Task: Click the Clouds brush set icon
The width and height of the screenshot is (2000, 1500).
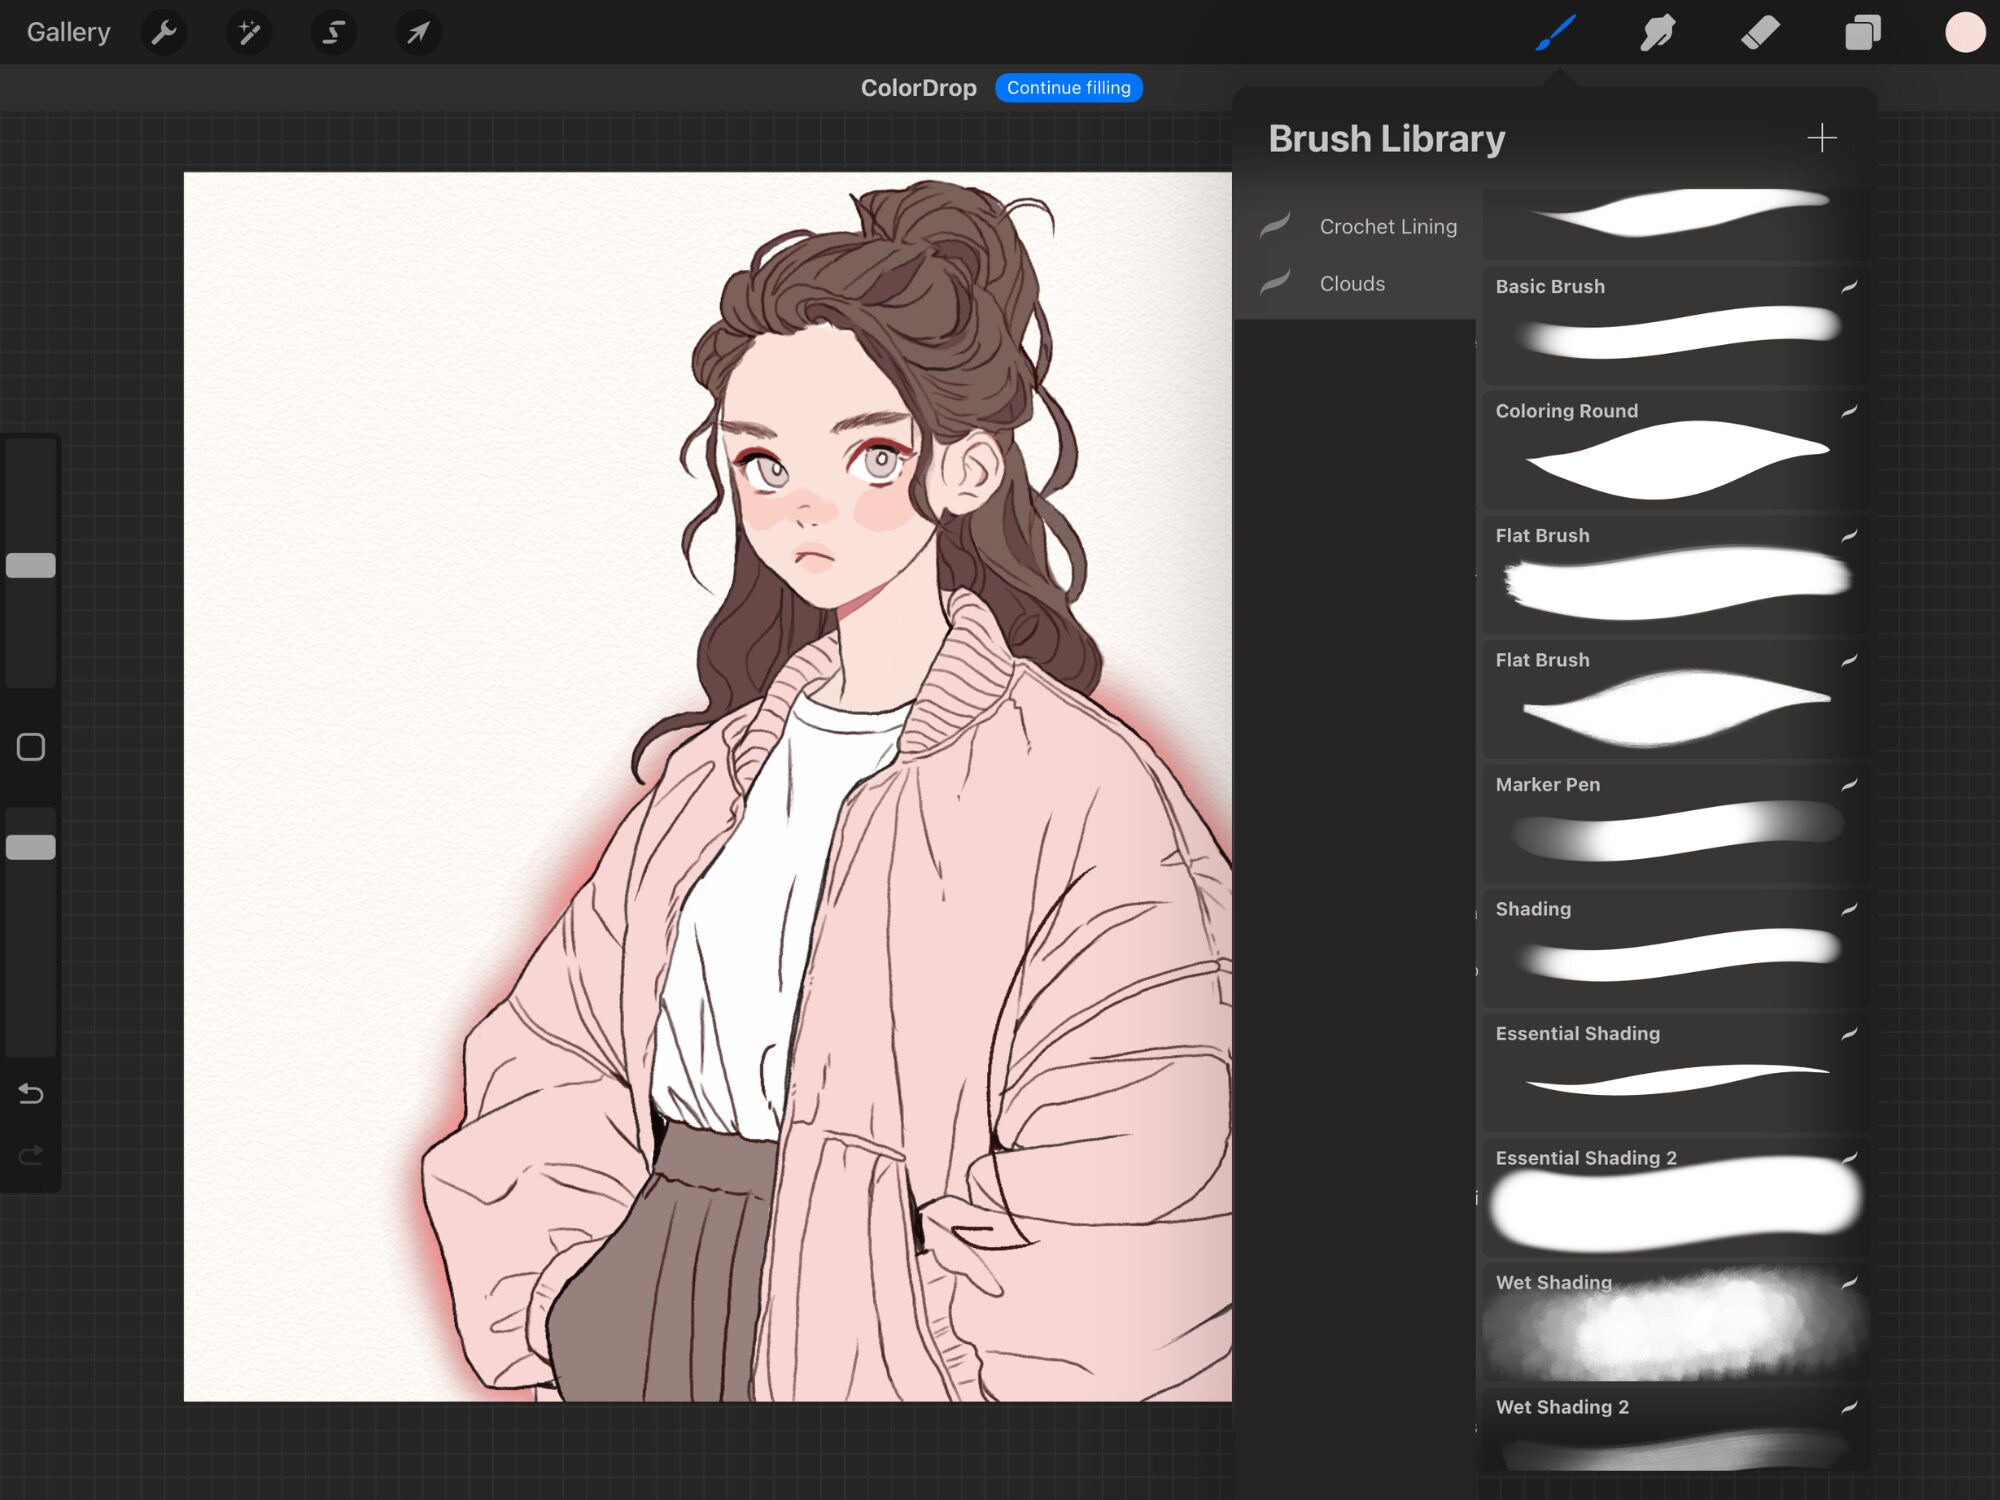Action: click(1275, 282)
